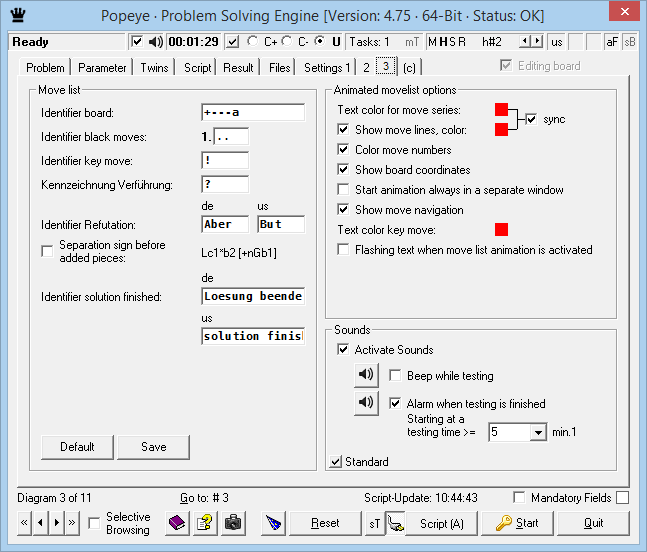Screen dimensions: 647x552
Task: Open the Result tab
Action: click(x=238, y=68)
